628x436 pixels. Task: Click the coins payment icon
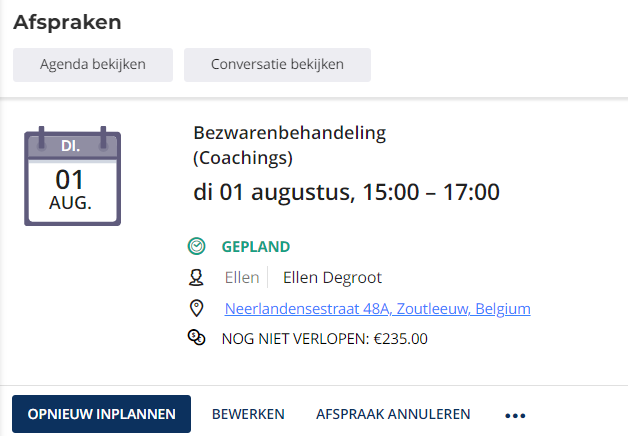click(197, 338)
